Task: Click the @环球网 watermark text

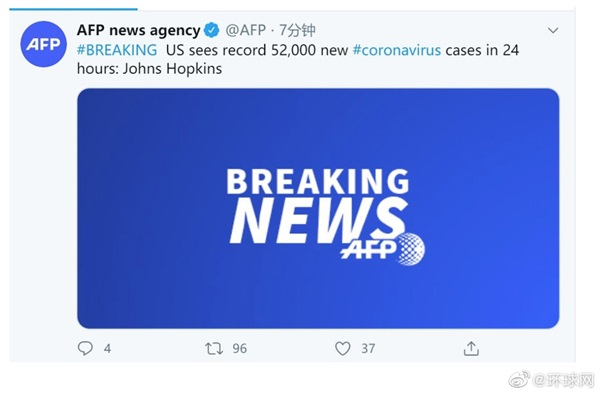Action: 563,379
